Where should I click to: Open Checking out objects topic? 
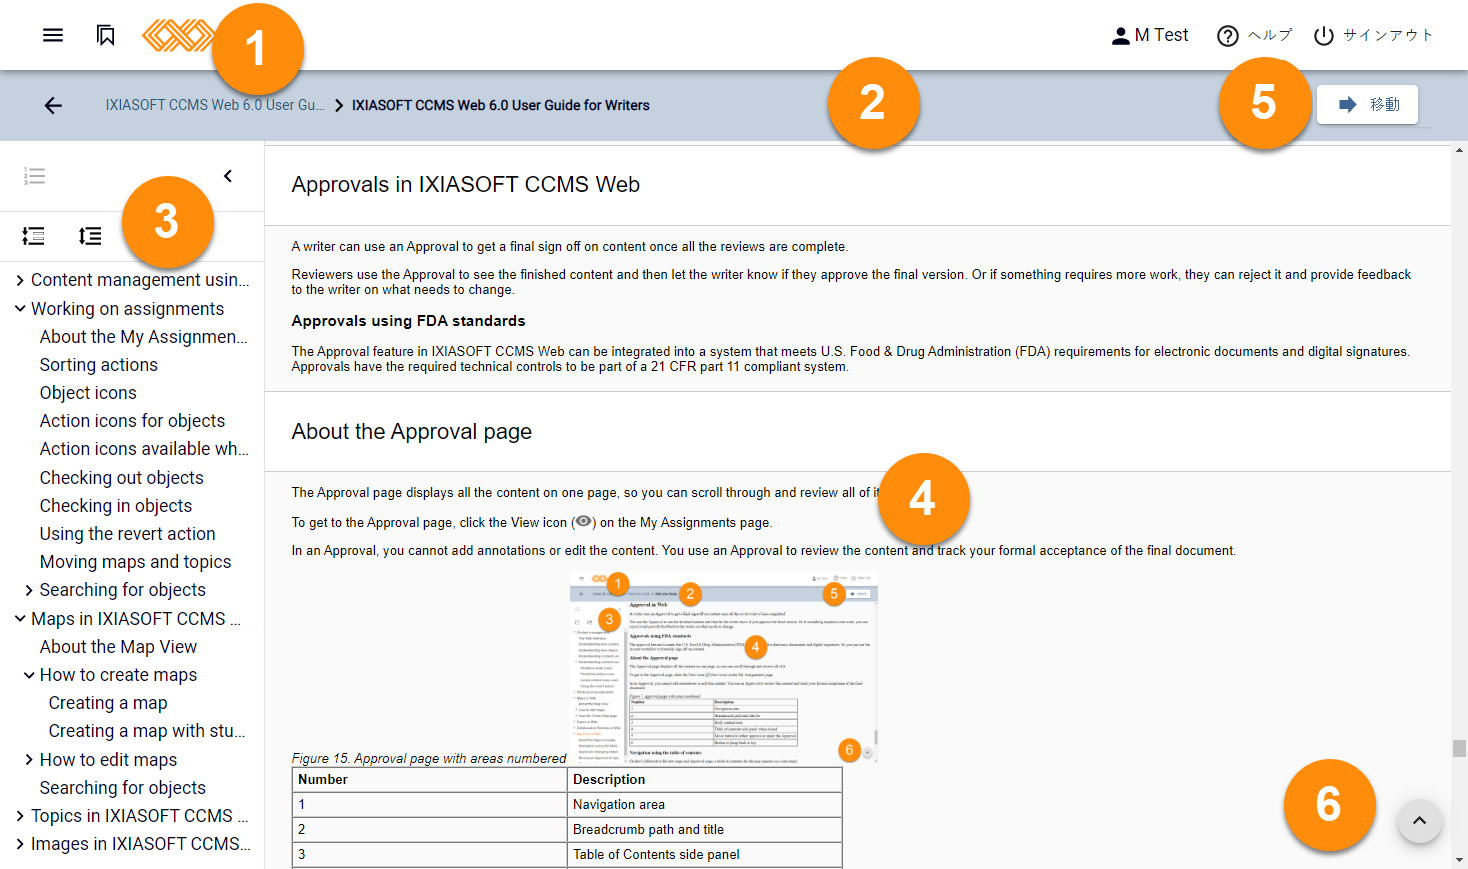pos(121,478)
